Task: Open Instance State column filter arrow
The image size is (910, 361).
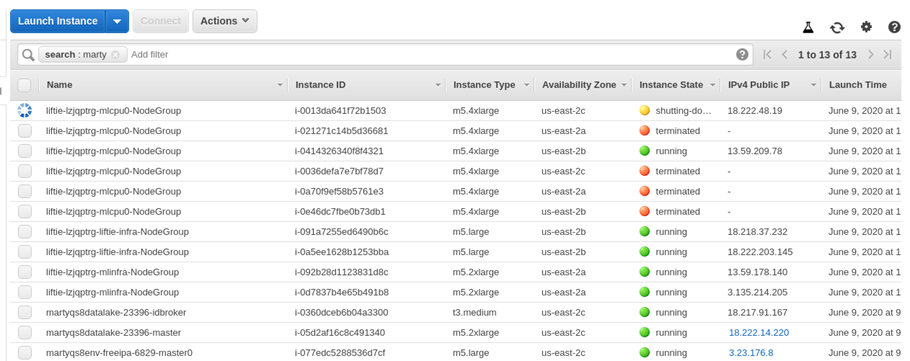Action: click(x=713, y=85)
